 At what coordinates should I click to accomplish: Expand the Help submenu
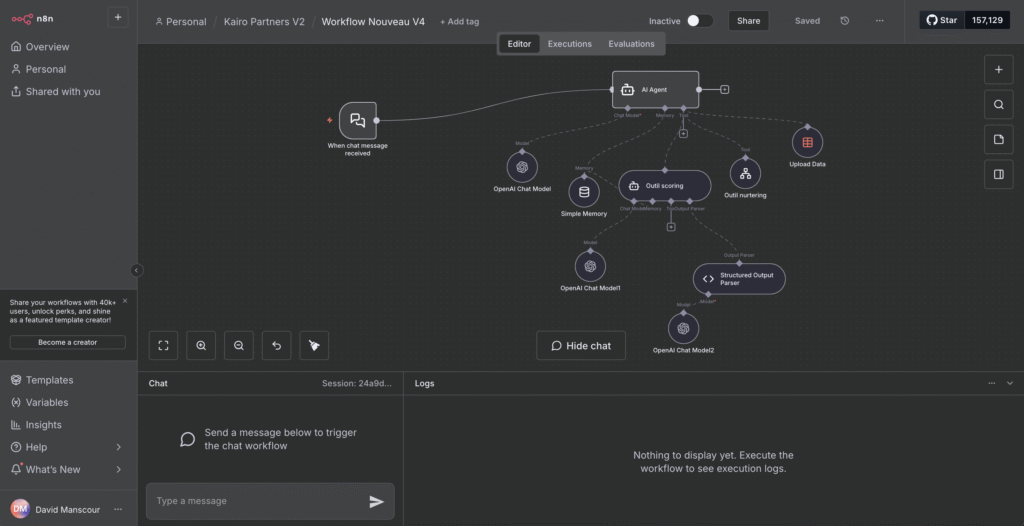click(119, 447)
